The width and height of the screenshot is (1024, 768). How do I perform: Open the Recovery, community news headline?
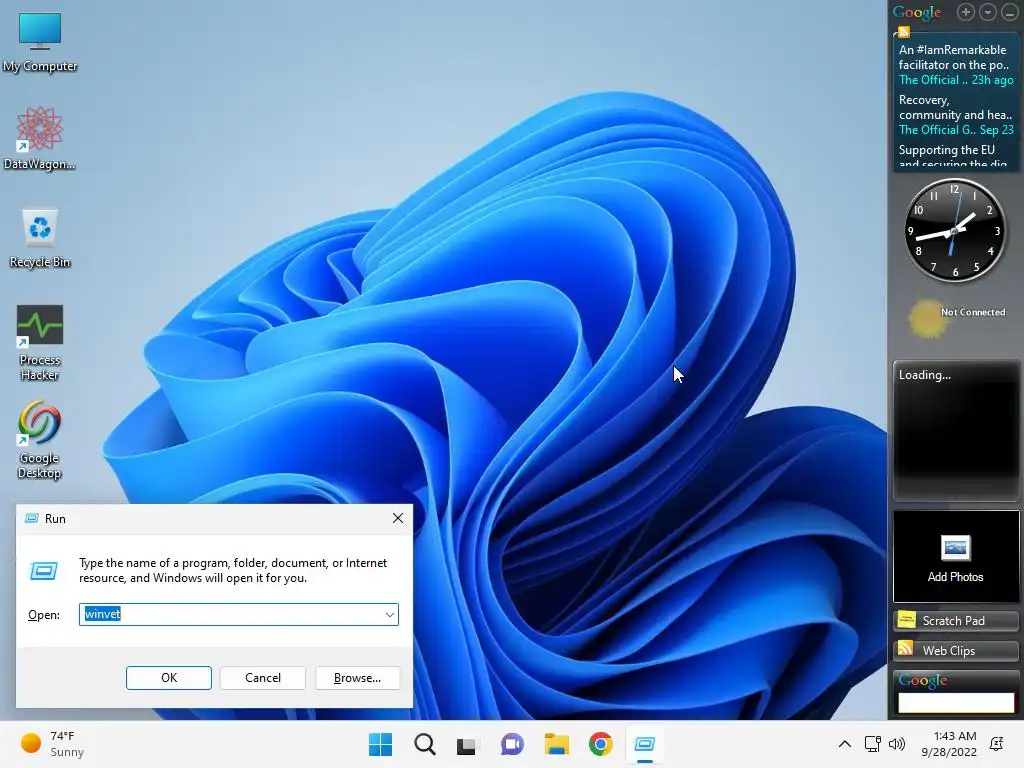pyautogui.click(x=955, y=107)
